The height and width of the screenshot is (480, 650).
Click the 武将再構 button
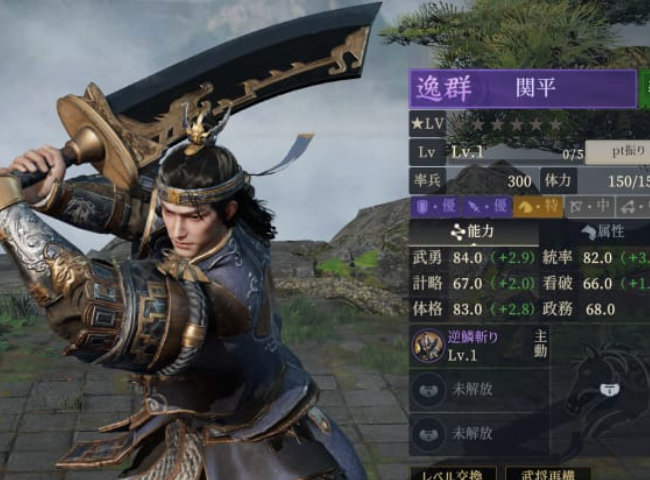click(548, 473)
